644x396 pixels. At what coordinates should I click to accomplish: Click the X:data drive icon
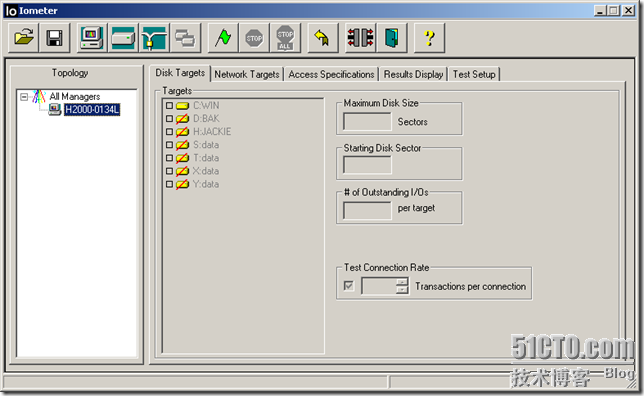click(182, 171)
